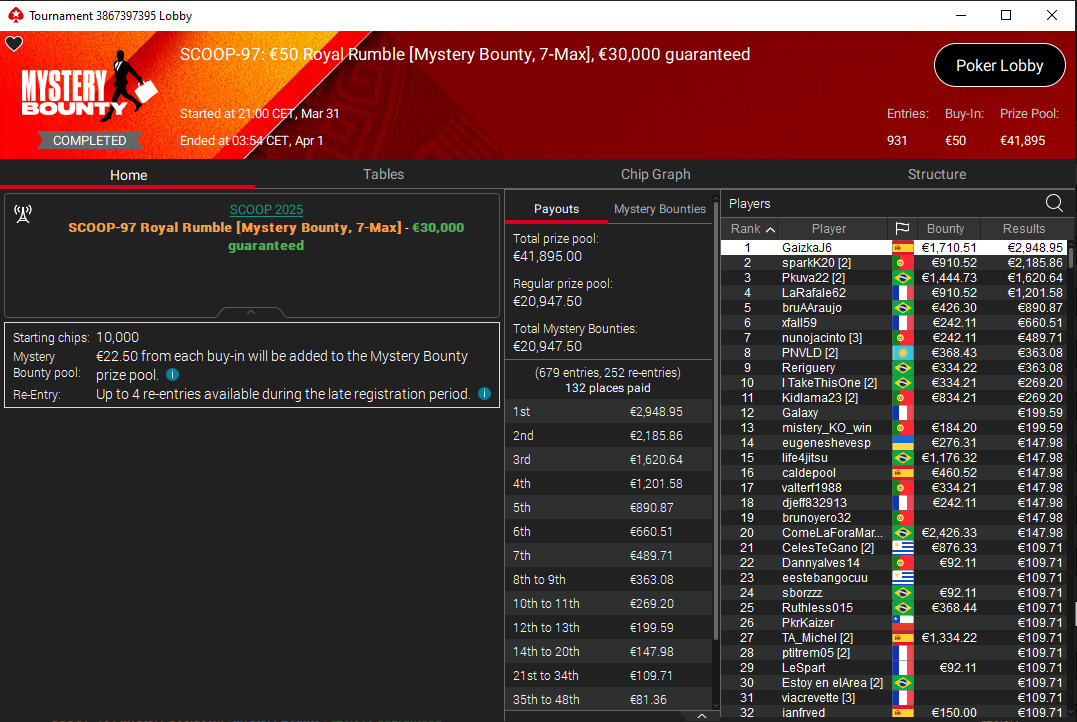This screenshot has width=1077, height=722.
Task: Click the Total Mystery Bounties amount
Action: coord(547,346)
